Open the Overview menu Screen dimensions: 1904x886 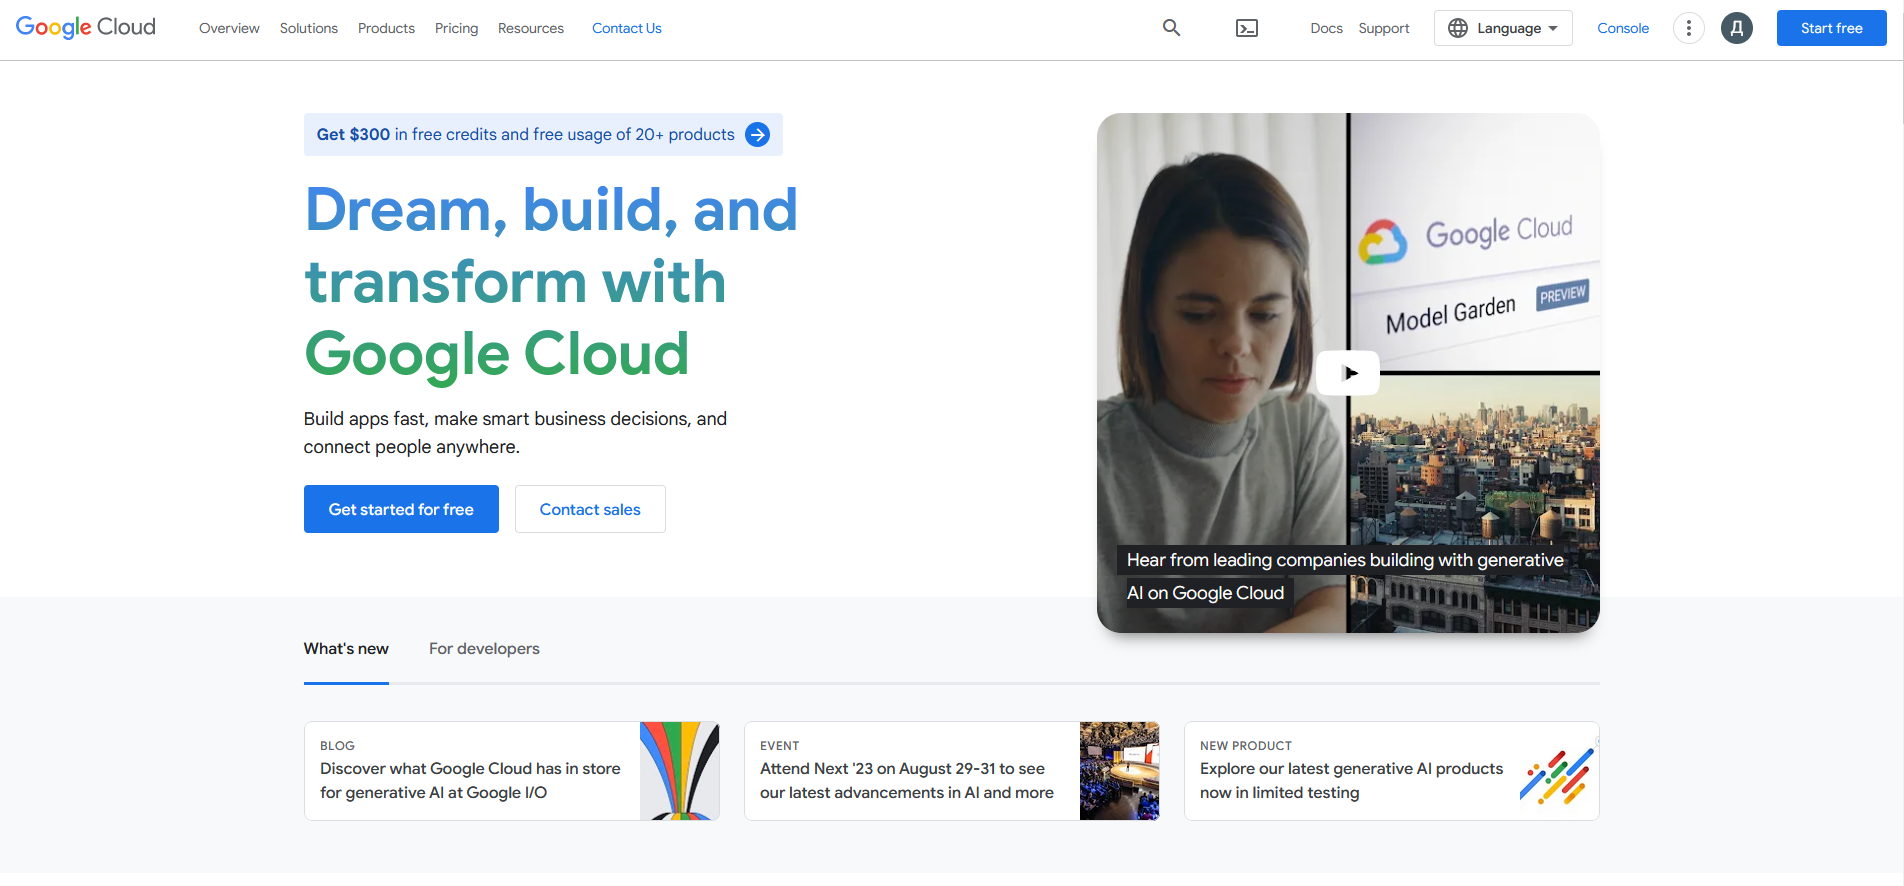click(x=229, y=28)
